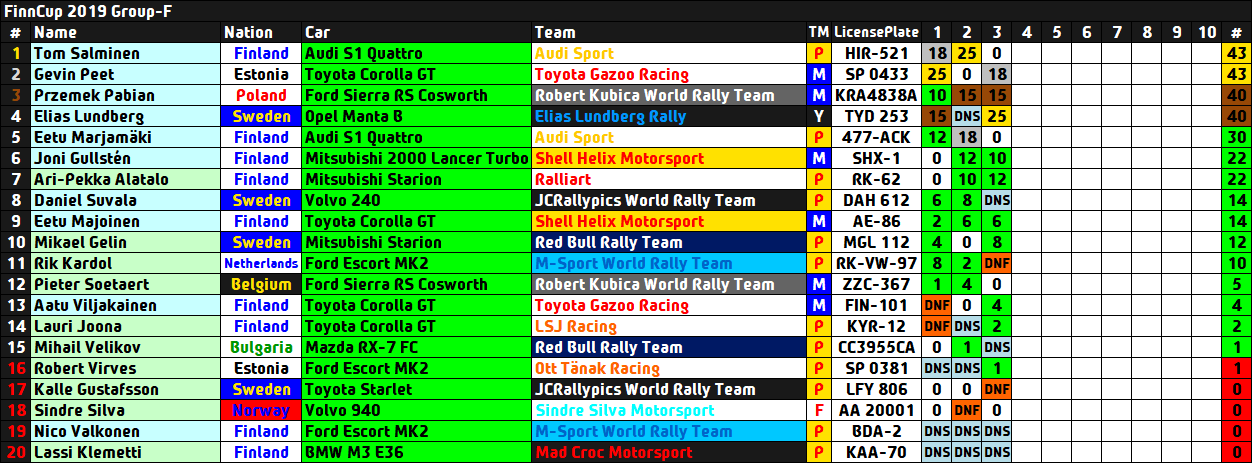Click the round 3 DNF cell for Rik Kardol
This screenshot has width=1252, height=463.
point(996,263)
